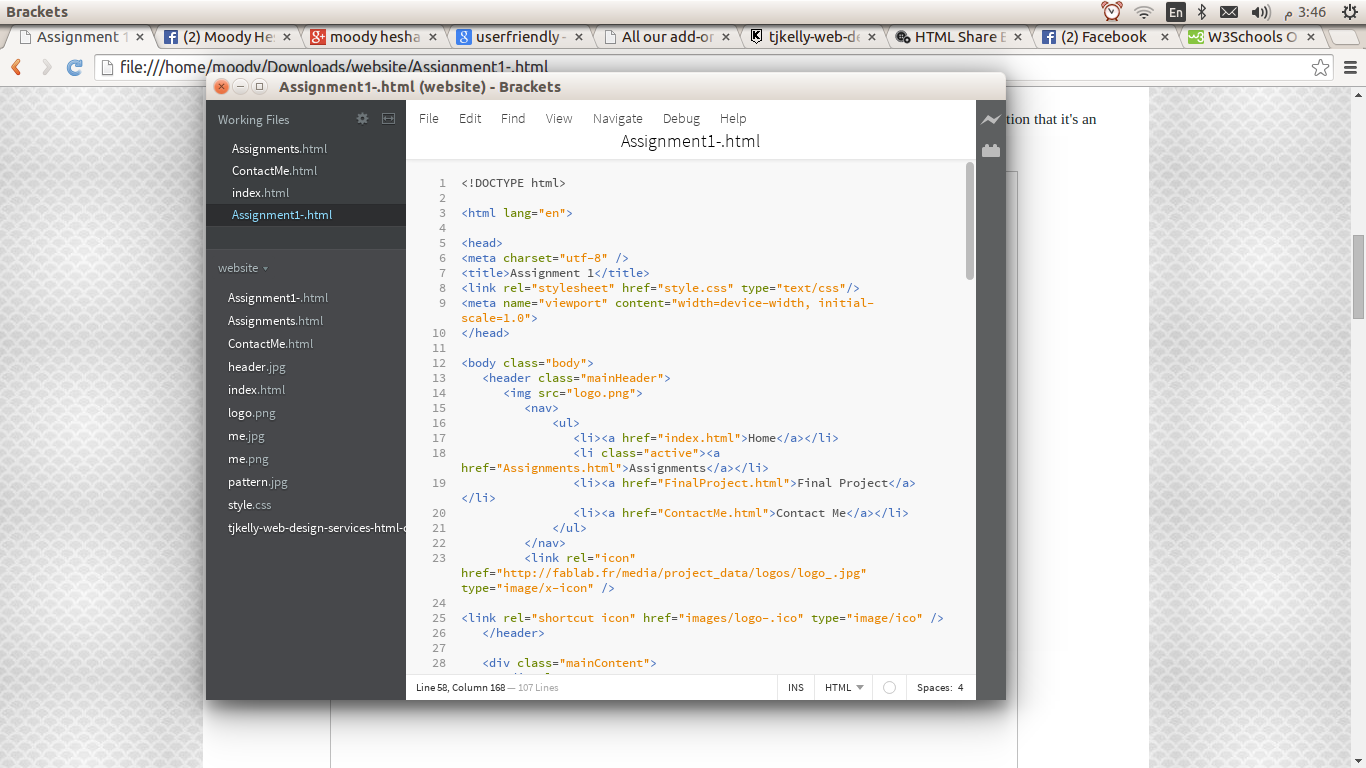Open the alarm clock indicator in system tray
This screenshot has width=1366, height=768.
pos(1111,12)
